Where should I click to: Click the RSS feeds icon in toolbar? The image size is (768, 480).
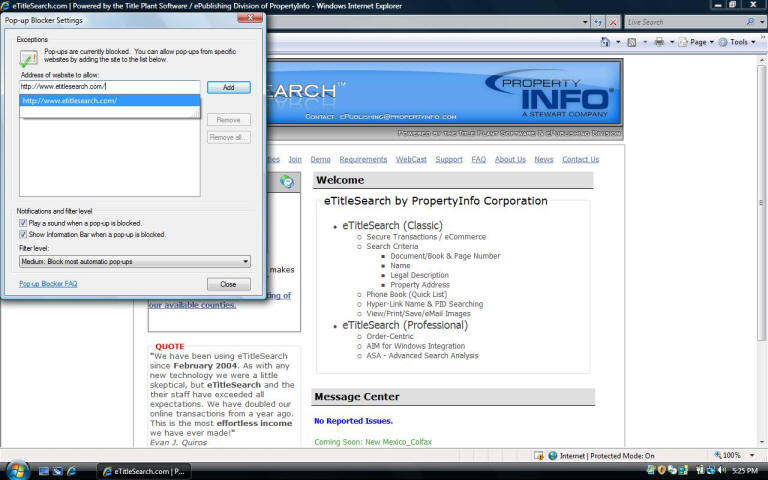click(632, 43)
